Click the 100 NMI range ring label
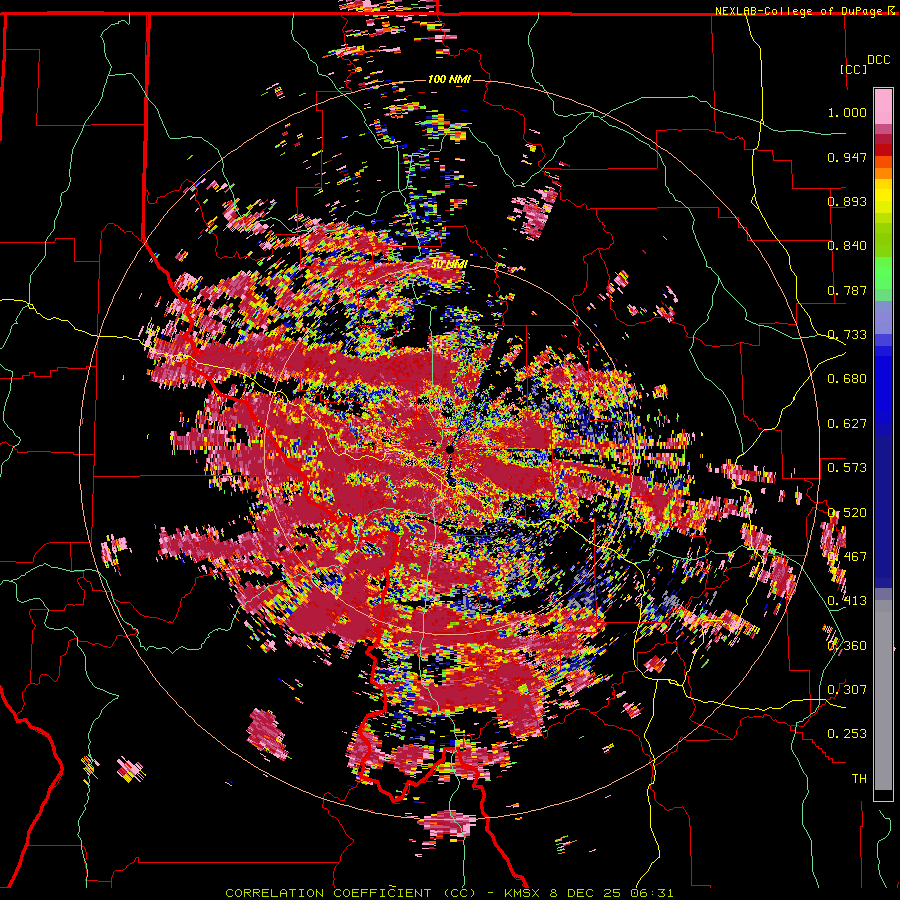The height and width of the screenshot is (900, 900). (x=449, y=79)
